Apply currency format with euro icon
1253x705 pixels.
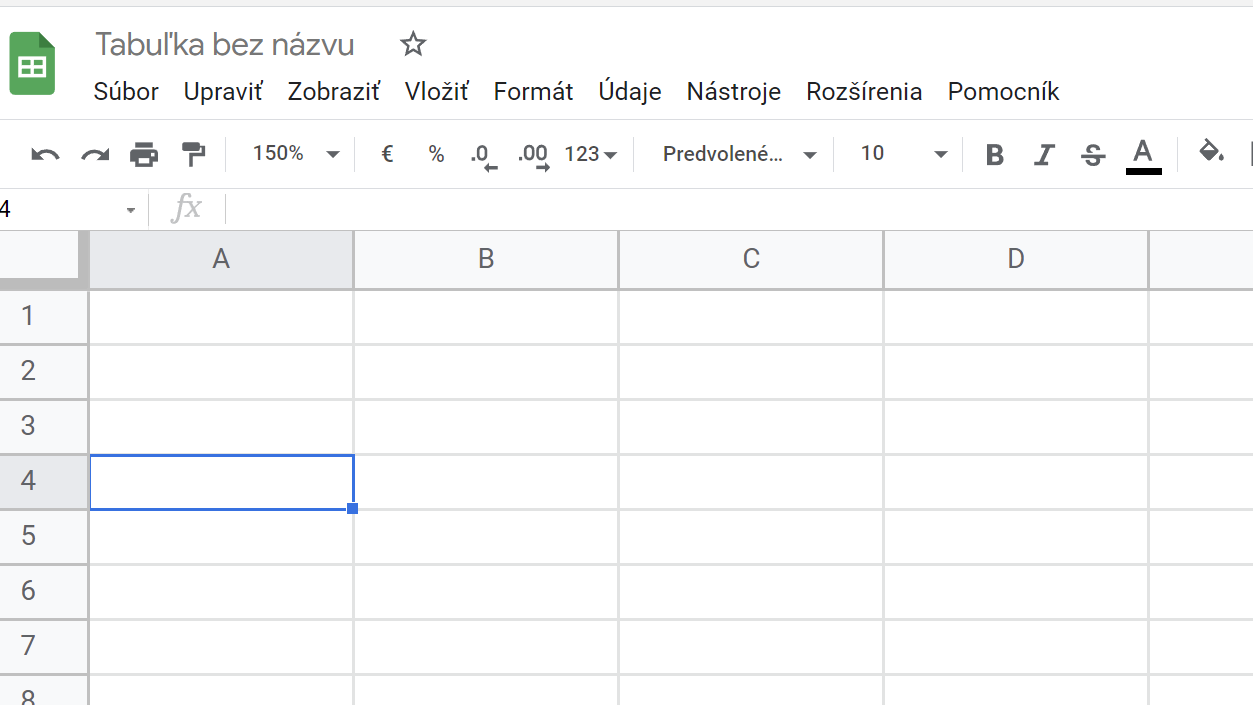(387, 153)
